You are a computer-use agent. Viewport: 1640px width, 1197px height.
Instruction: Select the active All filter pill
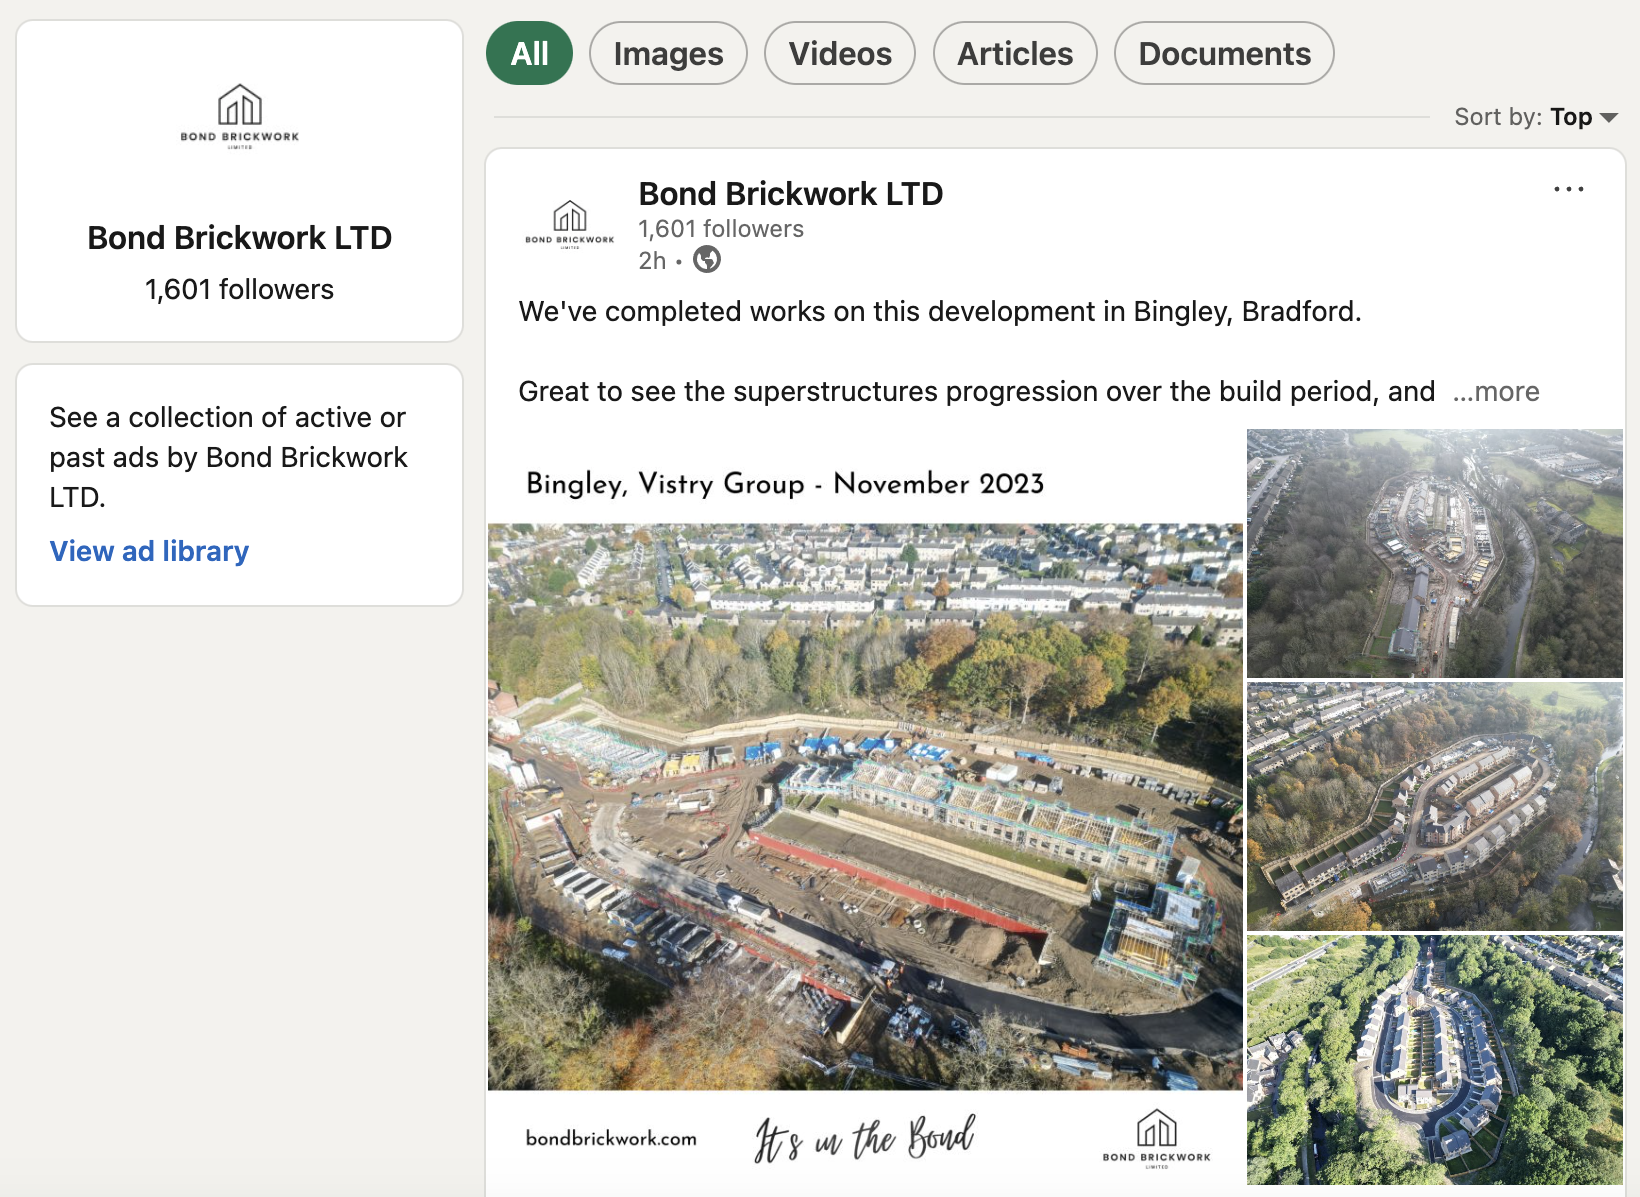(x=529, y=54)
